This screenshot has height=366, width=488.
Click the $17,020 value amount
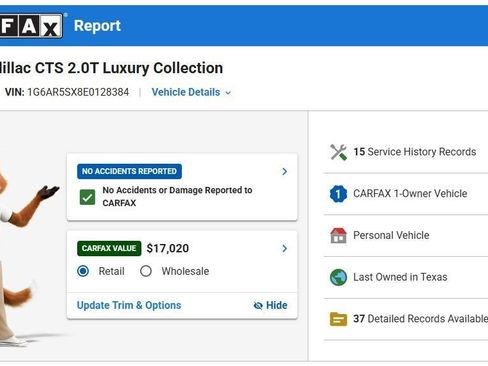coord(168,248)
